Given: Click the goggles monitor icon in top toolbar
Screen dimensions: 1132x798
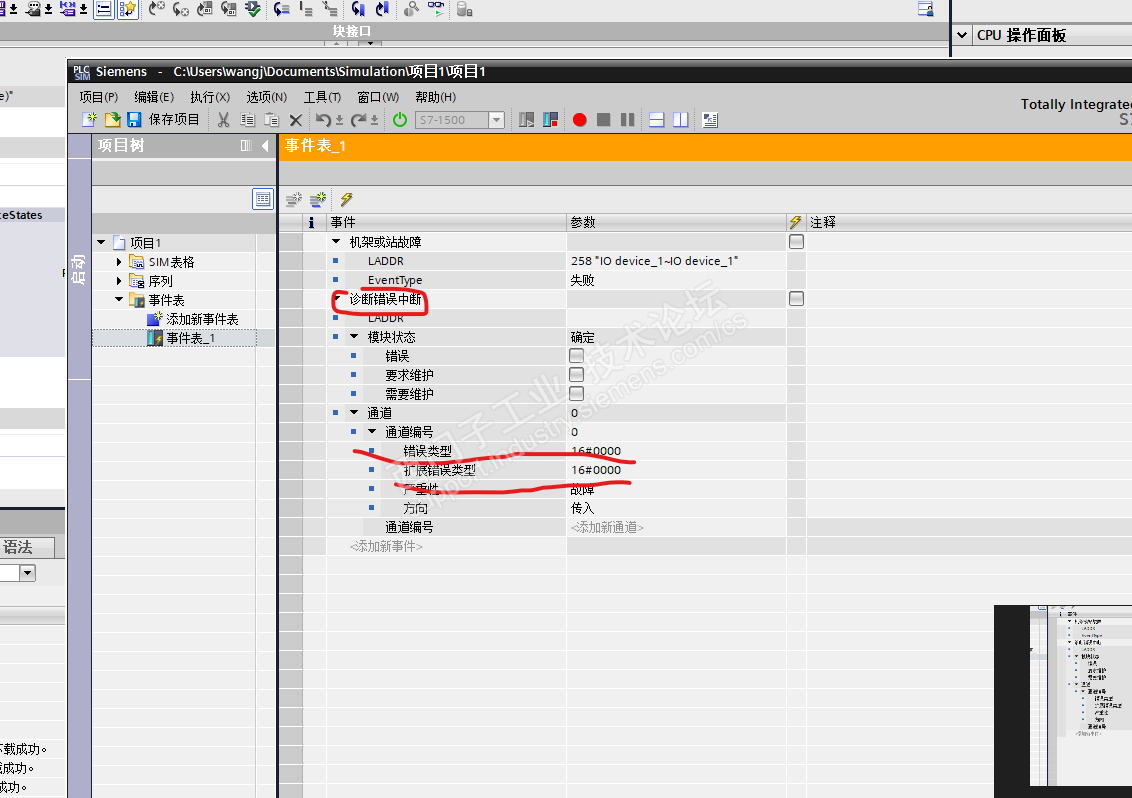Looking at the screenshot, I should pyautogui.click(x=436, y=9).
